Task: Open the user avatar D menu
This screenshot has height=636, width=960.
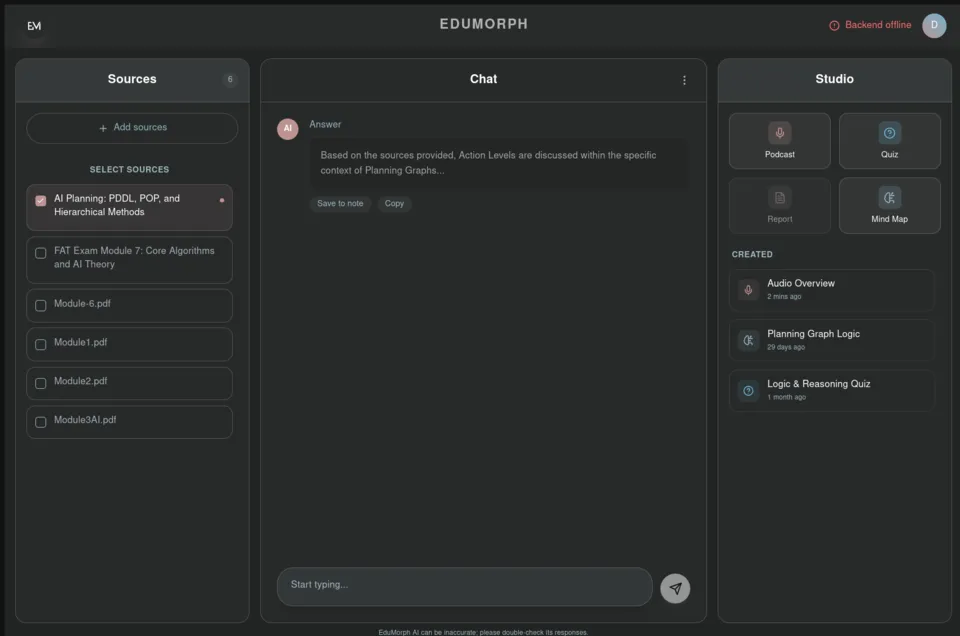Action: tap(934, 25)
